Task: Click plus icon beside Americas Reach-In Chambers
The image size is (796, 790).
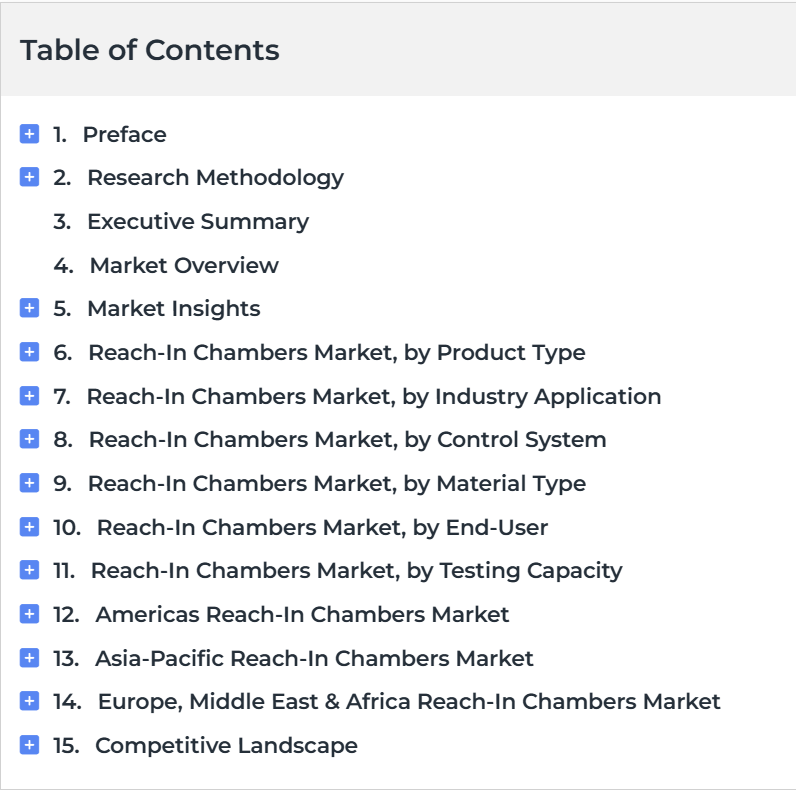Action: pyautogui.click(x=29, y=614)
